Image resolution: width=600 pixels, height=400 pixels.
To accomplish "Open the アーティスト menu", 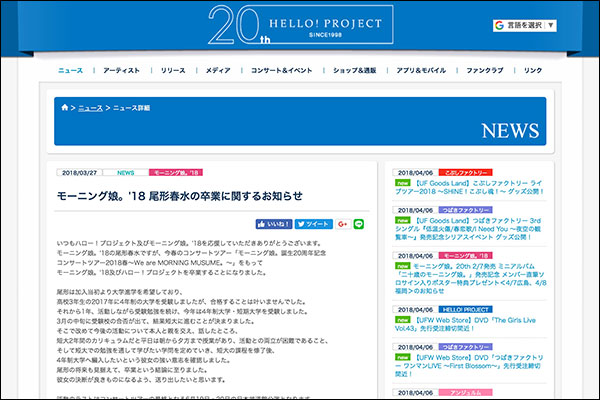I will pos(120,71).
